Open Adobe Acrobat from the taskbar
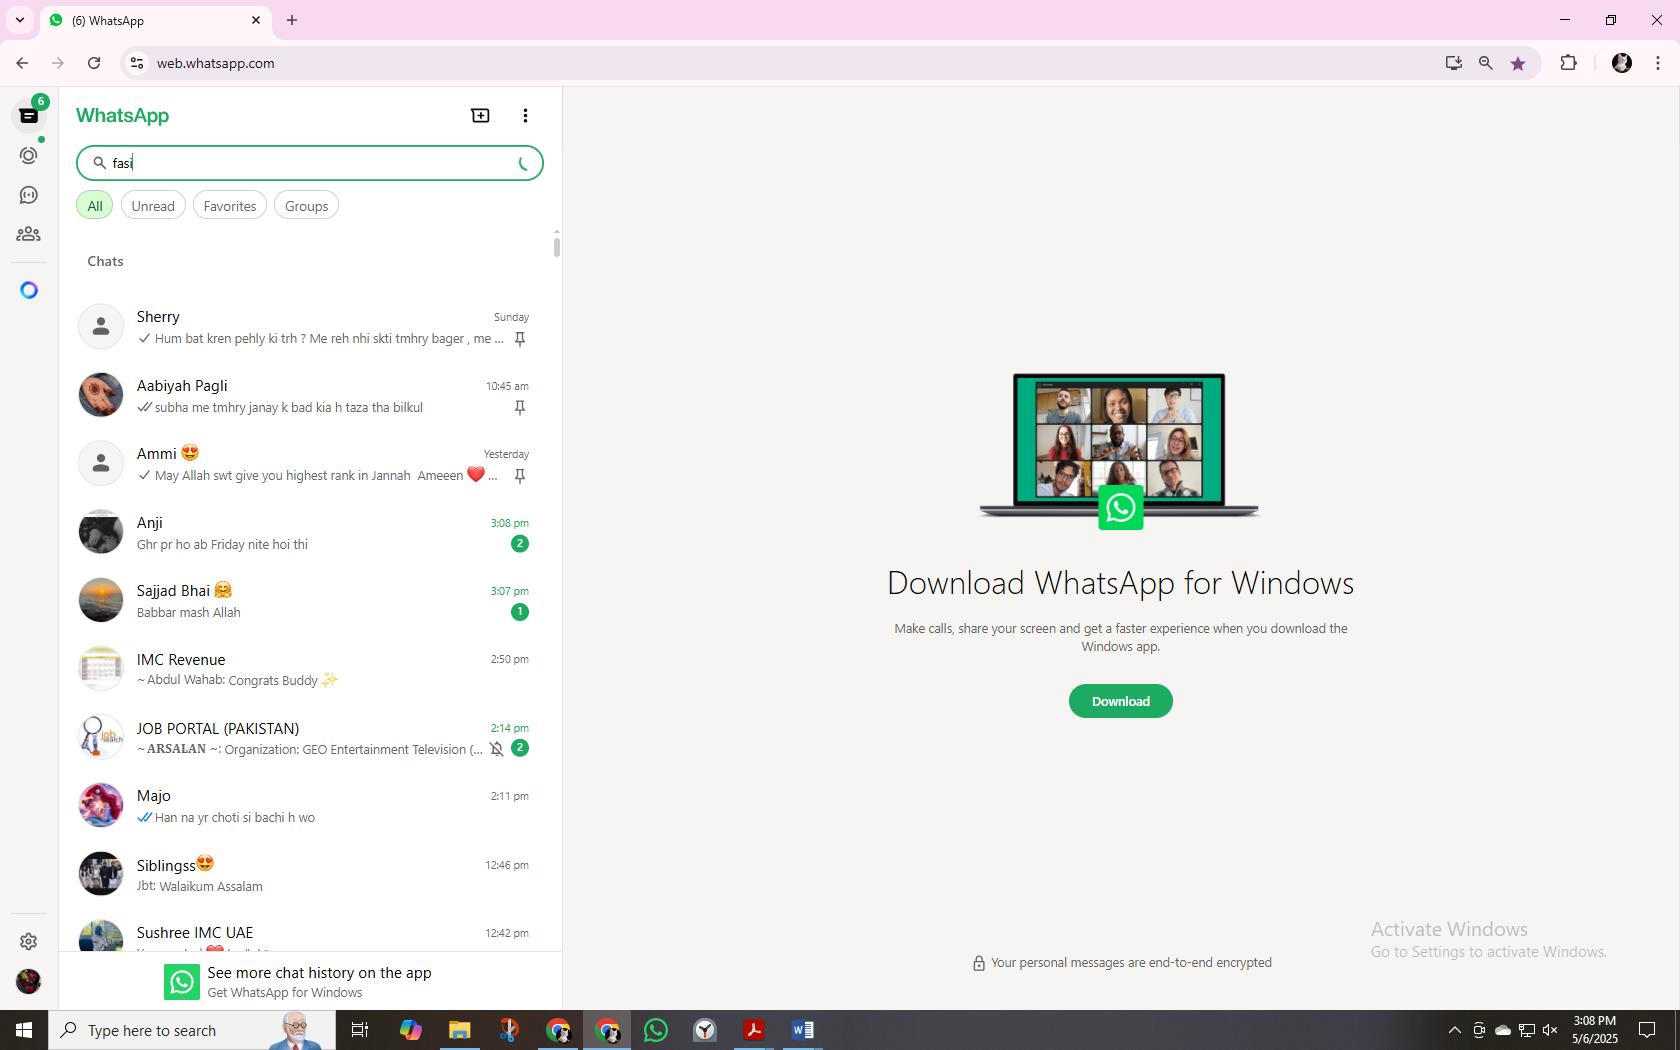Screen dimensions: 1680x1050 point(754,1030)
